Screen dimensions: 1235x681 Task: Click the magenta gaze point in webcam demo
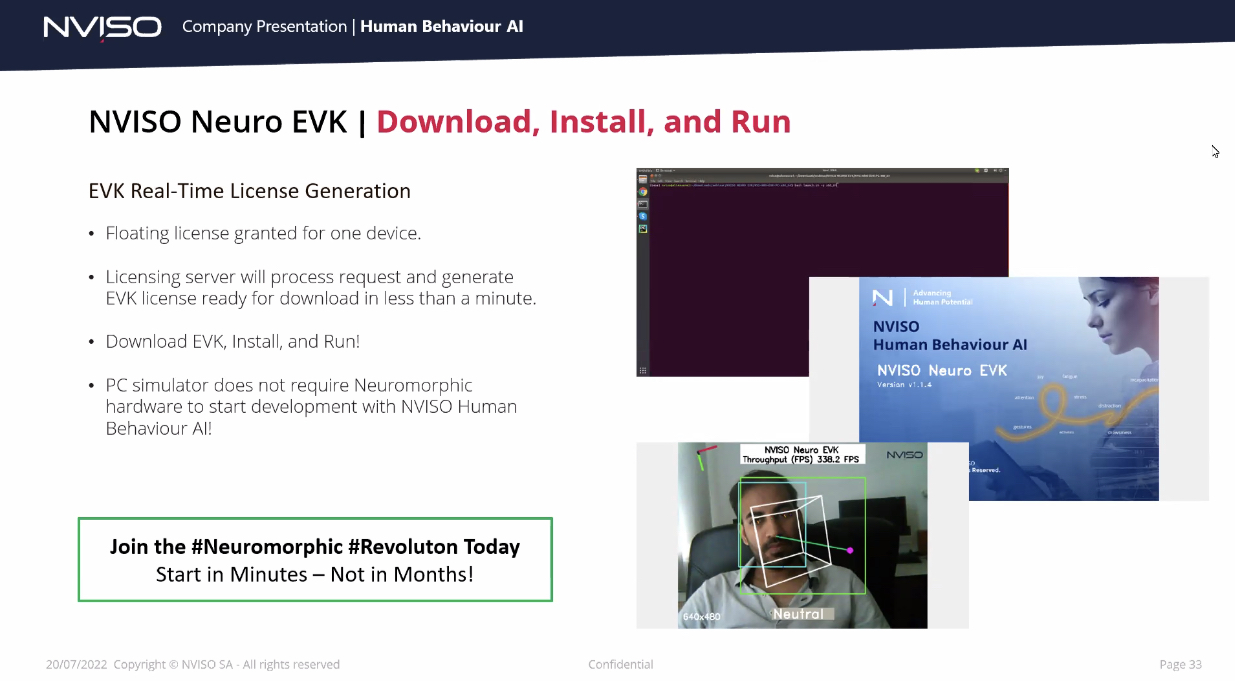click(850, 550)
